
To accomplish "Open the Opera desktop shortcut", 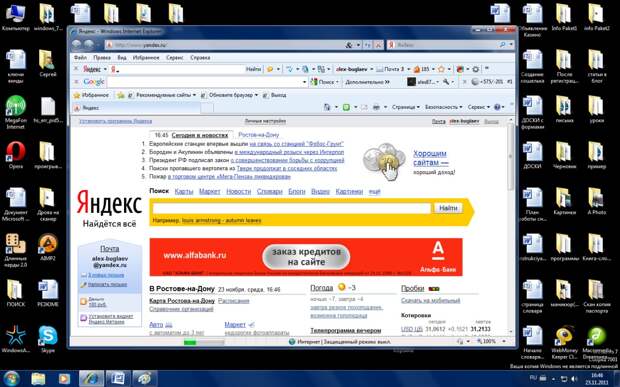I will [x=15, y=155].
